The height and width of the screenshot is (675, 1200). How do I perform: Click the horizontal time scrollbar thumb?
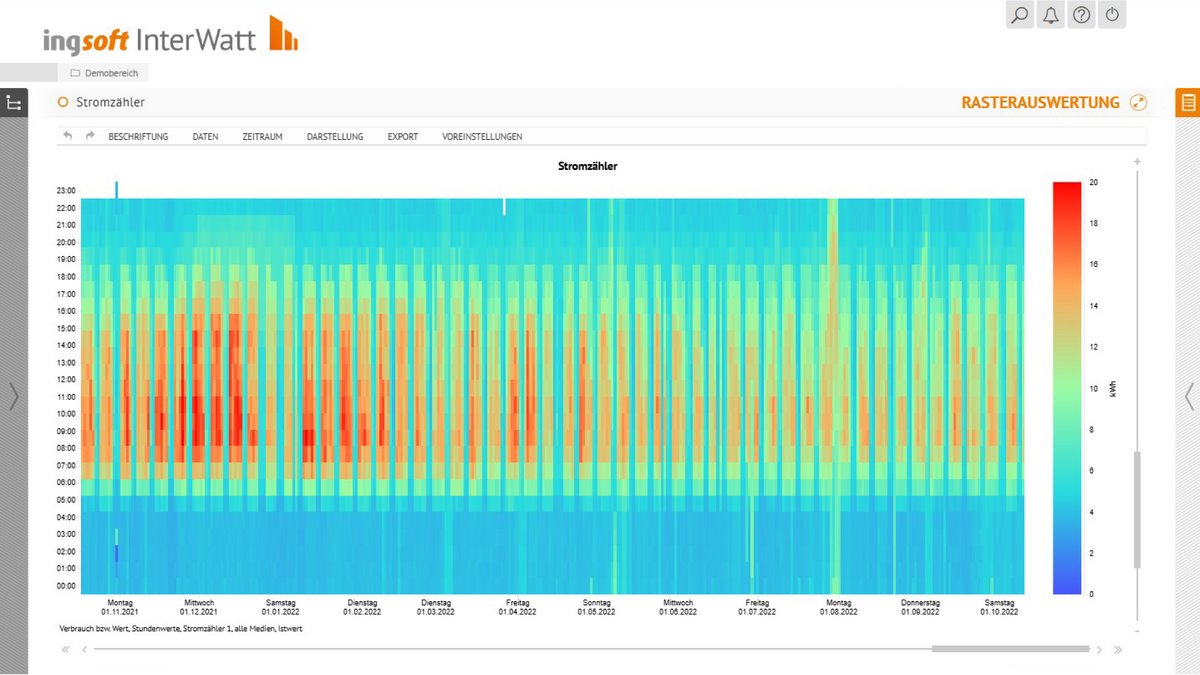pyautogui.click(x=1010, y=649)
